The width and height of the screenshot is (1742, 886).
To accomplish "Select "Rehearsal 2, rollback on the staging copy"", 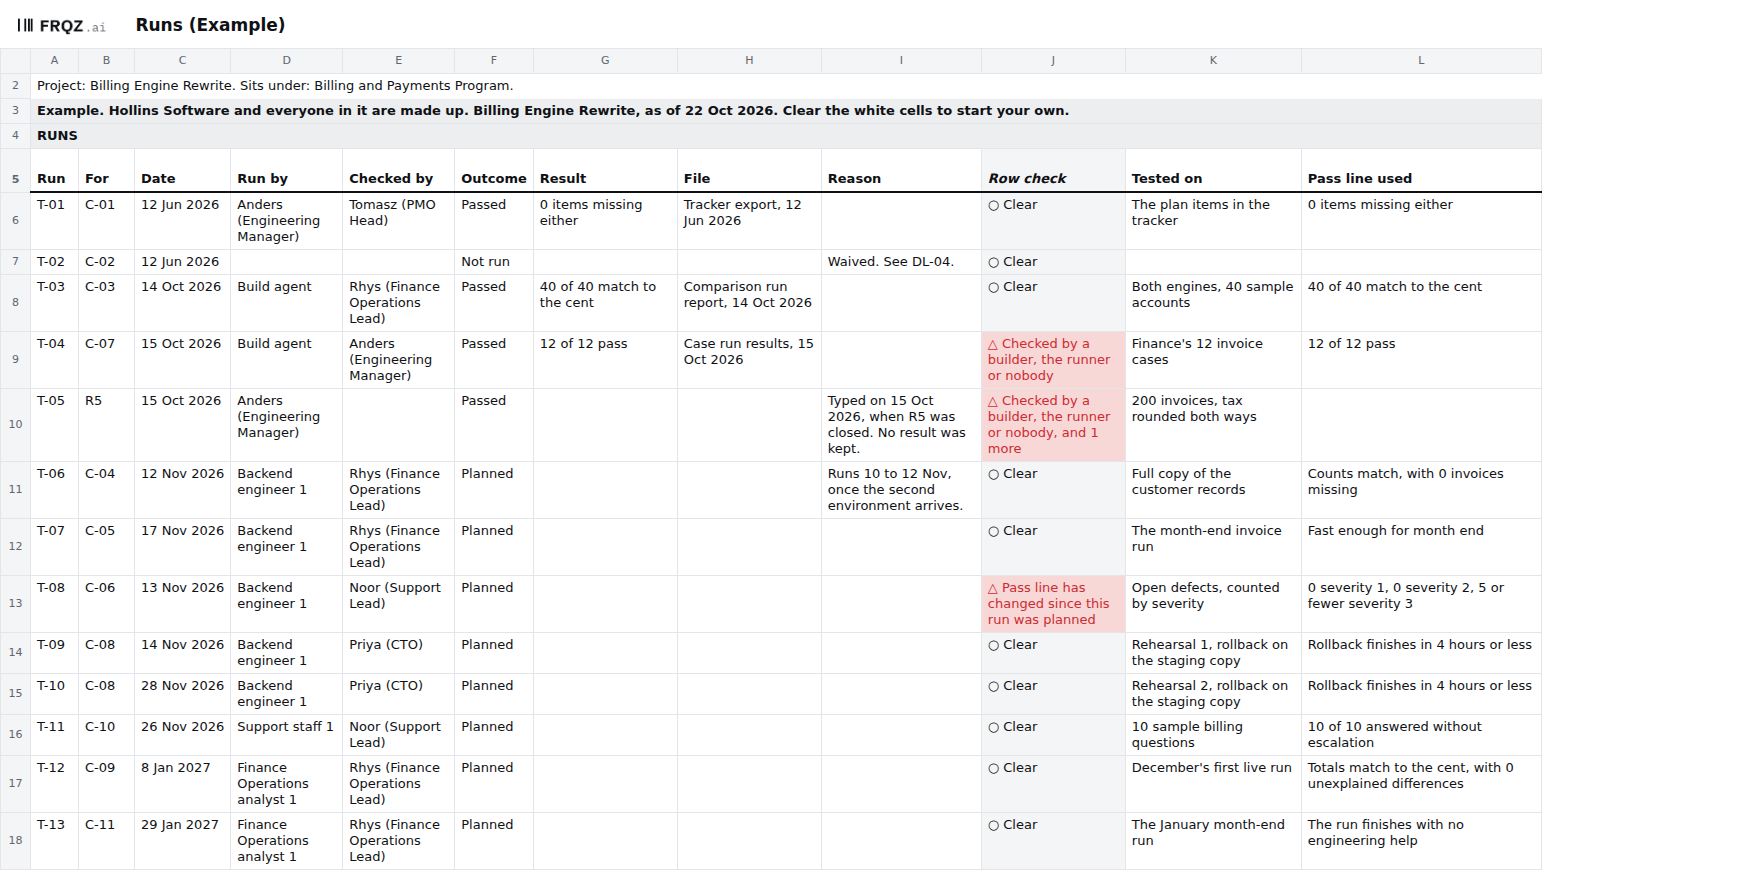I will click(1213, 694).
